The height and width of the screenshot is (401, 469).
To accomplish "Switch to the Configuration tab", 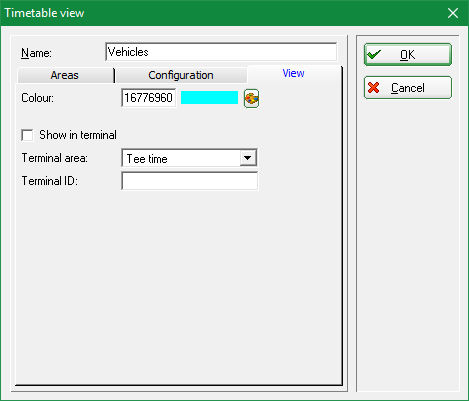I will pyautogui.click(x=181, y=75).
